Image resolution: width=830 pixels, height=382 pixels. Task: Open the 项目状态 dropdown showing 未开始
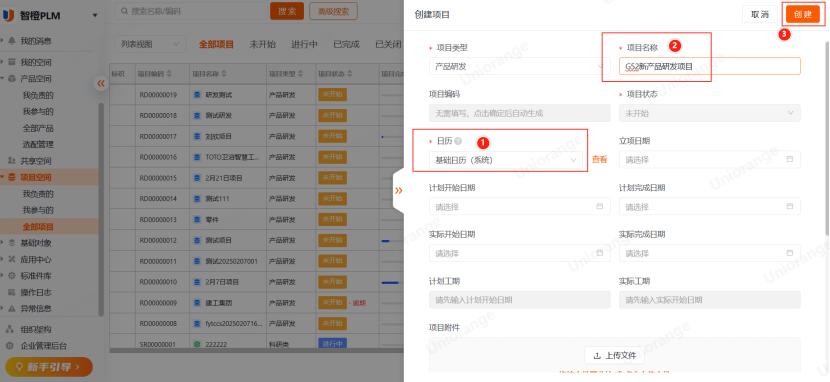tap(710, 113)
